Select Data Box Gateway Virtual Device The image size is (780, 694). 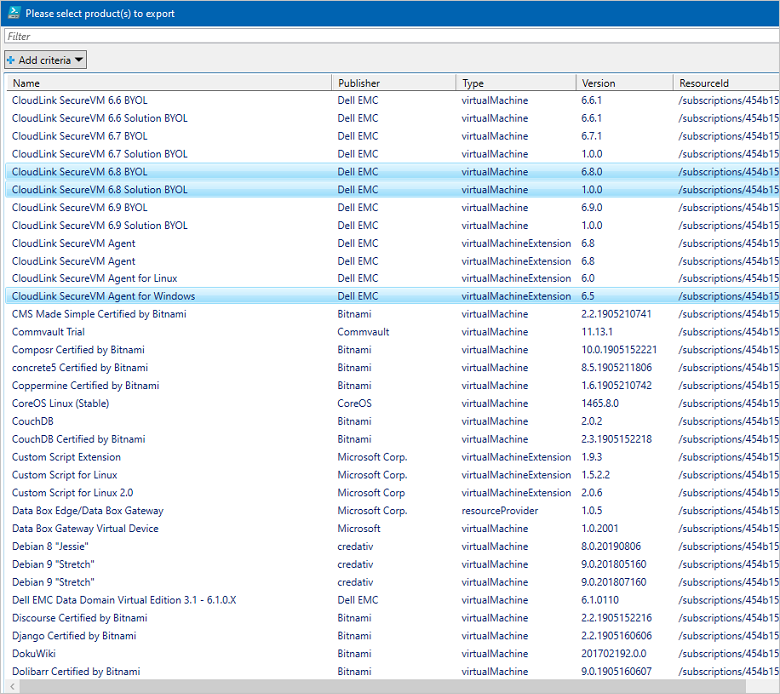[392, 529]
